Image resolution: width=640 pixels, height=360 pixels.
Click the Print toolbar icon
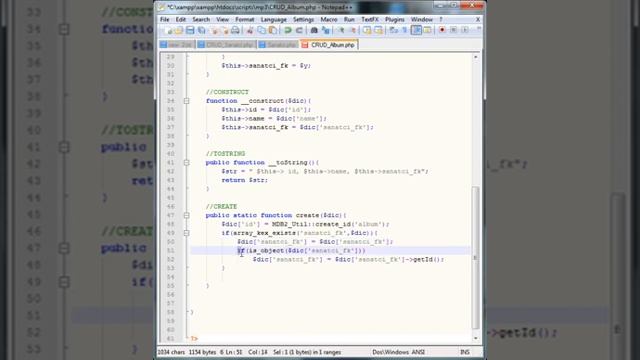pos(235,30)
